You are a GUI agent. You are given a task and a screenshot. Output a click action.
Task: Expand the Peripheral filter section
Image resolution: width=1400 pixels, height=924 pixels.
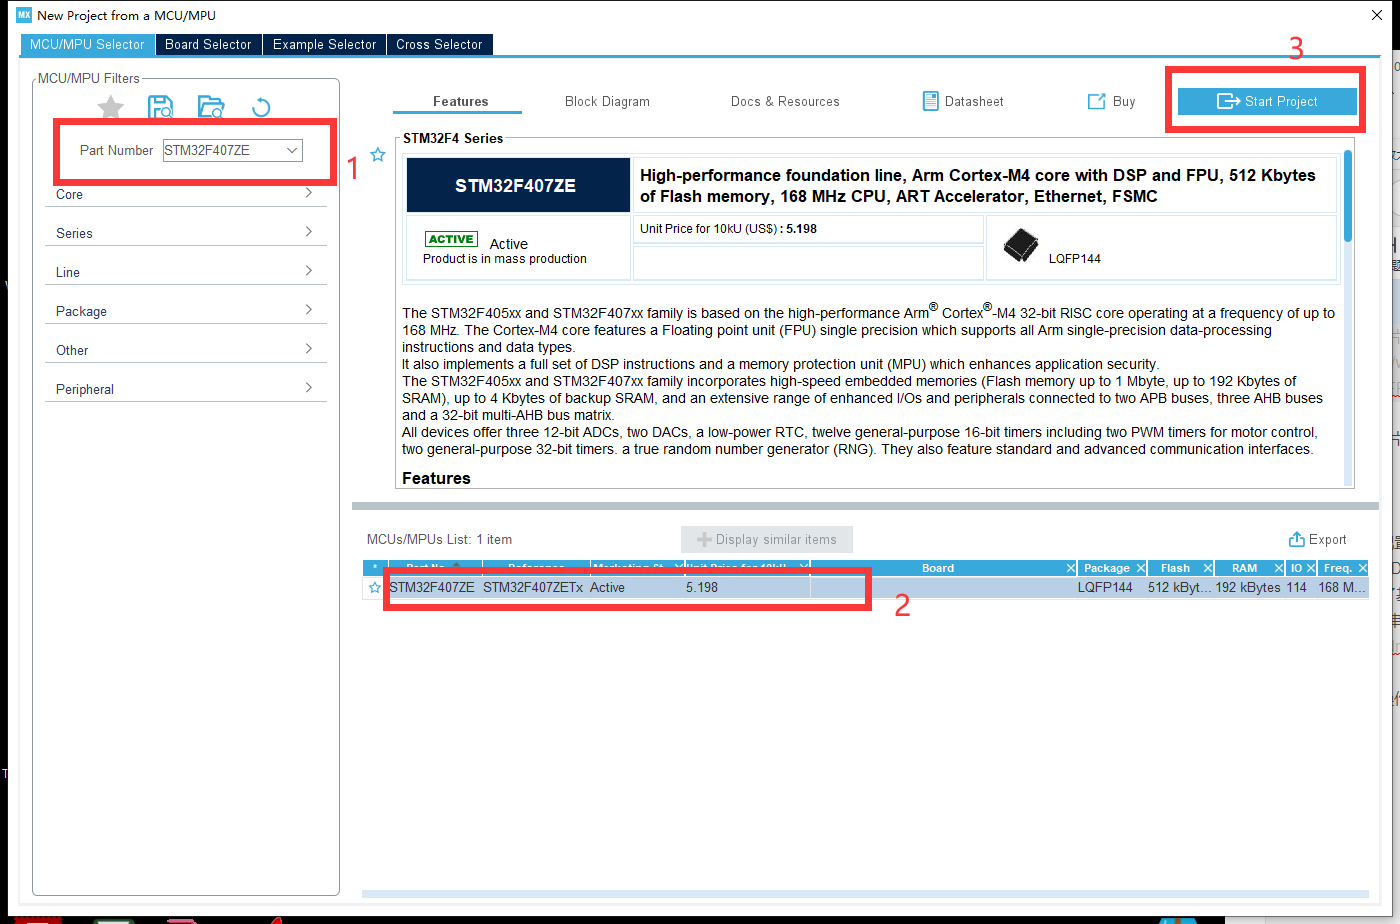(186, 389)
